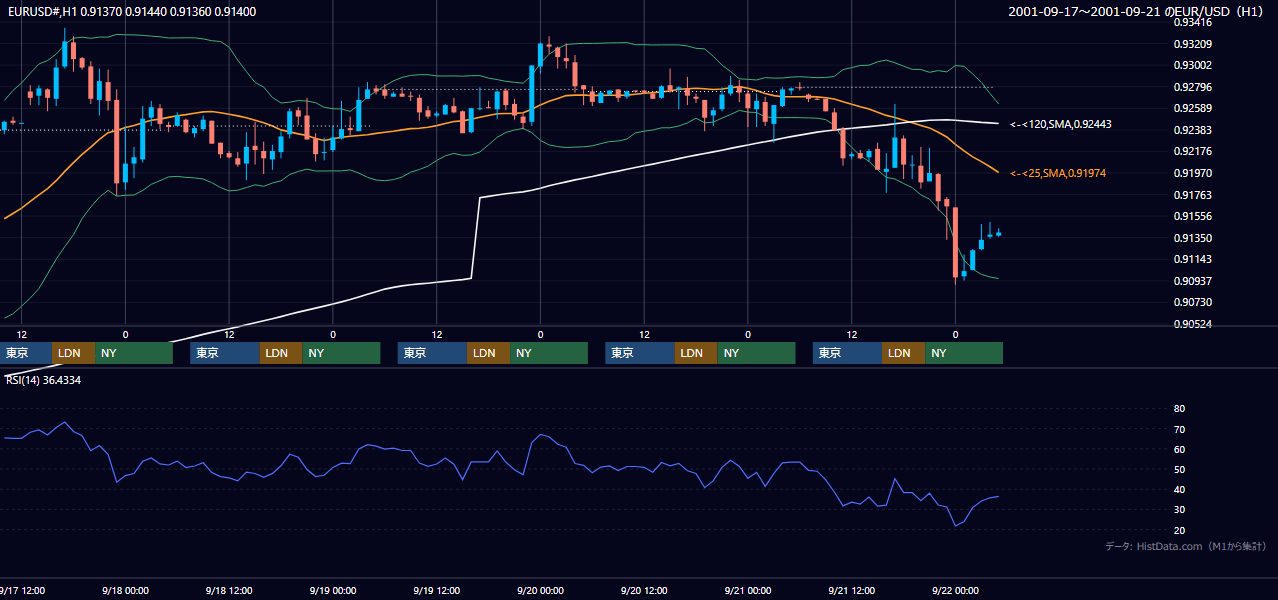This screenshot has width=1278, height=600.
Task: Click the 9/22 00:00 time axis label
Action: tap(955, 590)
